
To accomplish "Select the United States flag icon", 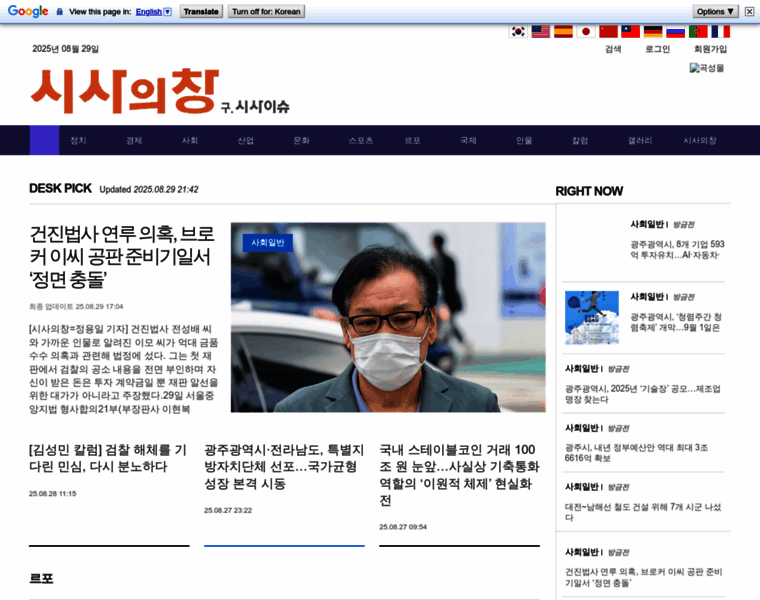I will (x=541, y=31).
